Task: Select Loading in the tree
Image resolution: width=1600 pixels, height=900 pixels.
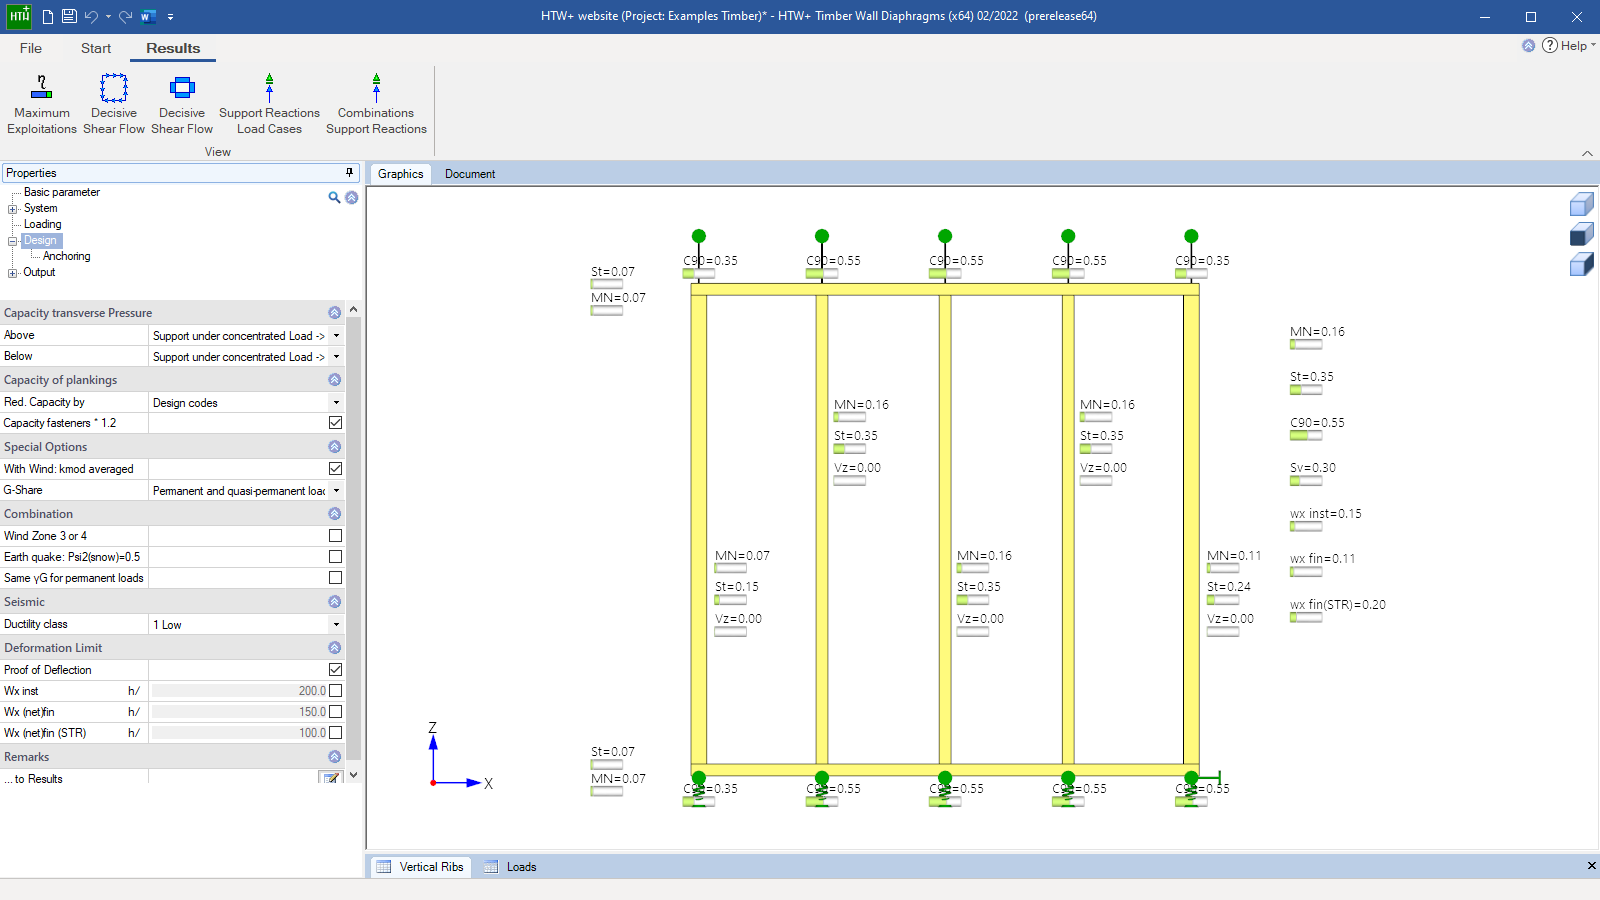Action: point(43,224)
